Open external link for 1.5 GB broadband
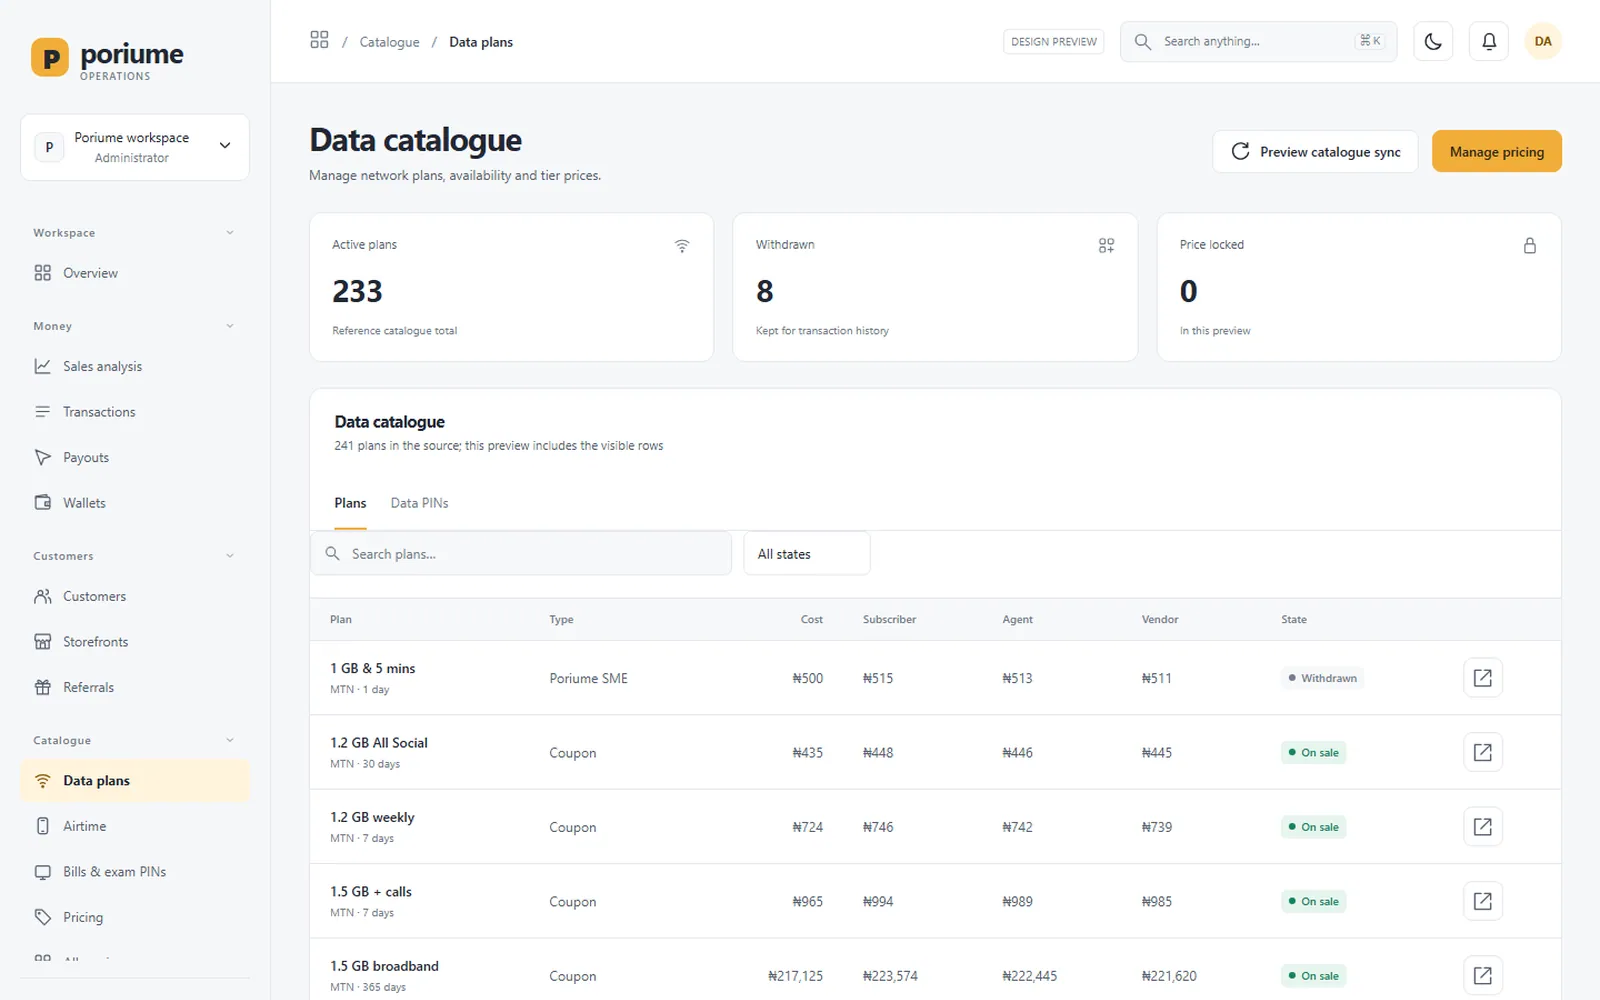 point(1483,975)
